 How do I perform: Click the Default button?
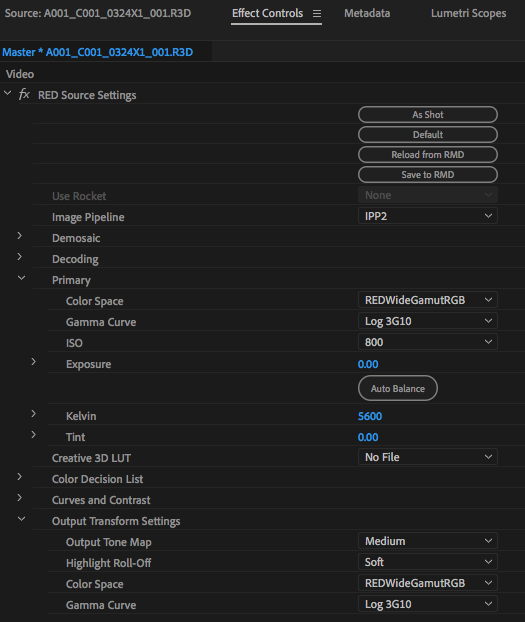click(428, 134)
